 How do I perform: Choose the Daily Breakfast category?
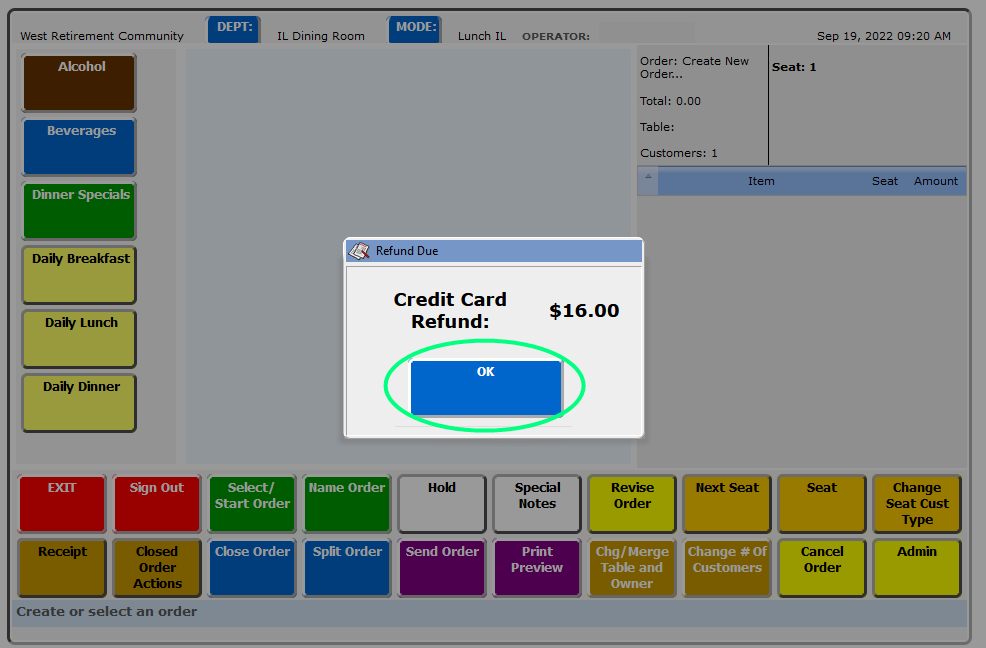coord(79,274)
